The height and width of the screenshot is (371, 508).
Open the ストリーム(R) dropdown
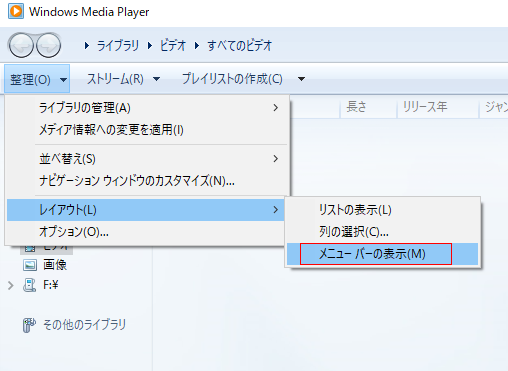[123, 79]
